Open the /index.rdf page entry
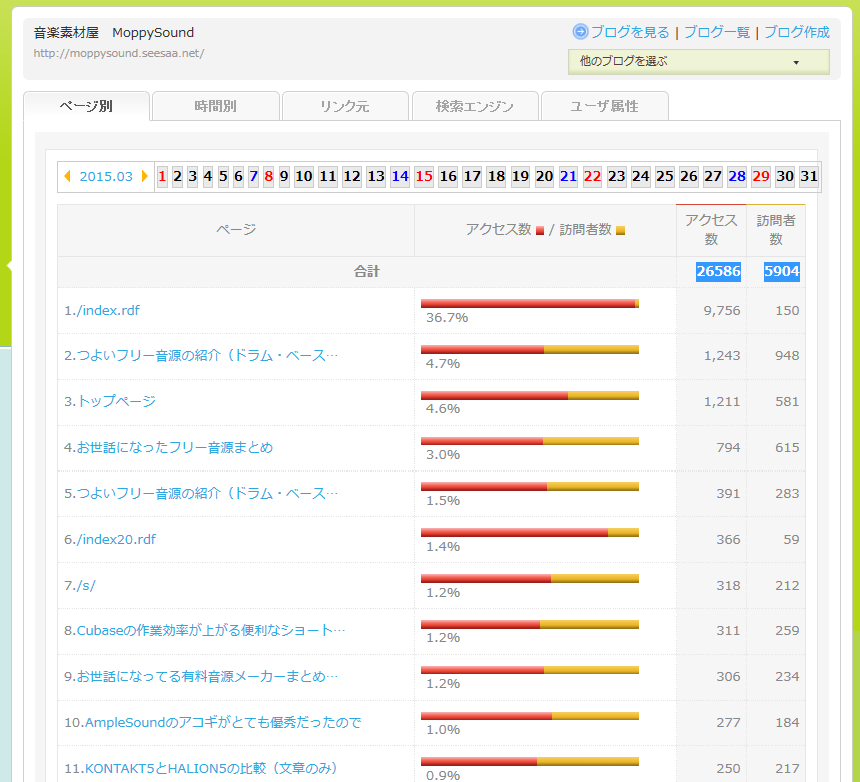Screen dimensions: 860x782 click(x=102, y=310)
